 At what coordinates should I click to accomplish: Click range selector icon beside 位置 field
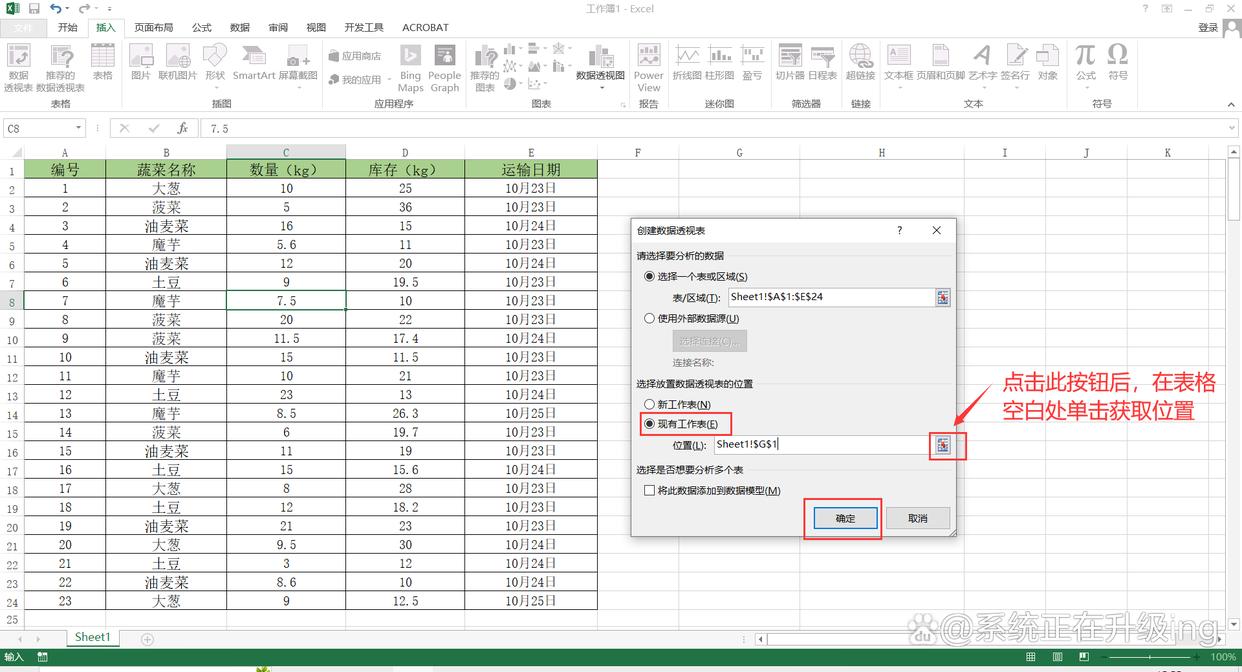[x=942, y=445]
